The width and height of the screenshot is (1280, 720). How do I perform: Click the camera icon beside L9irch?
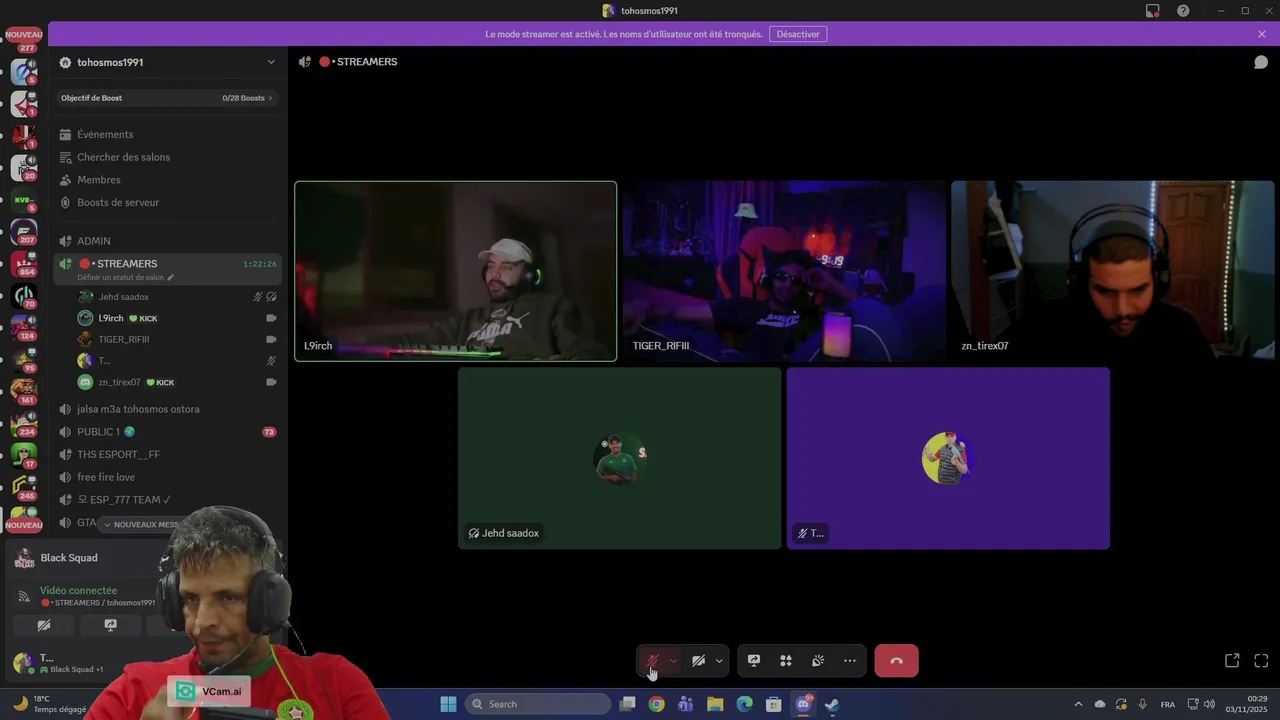(271, 318)
